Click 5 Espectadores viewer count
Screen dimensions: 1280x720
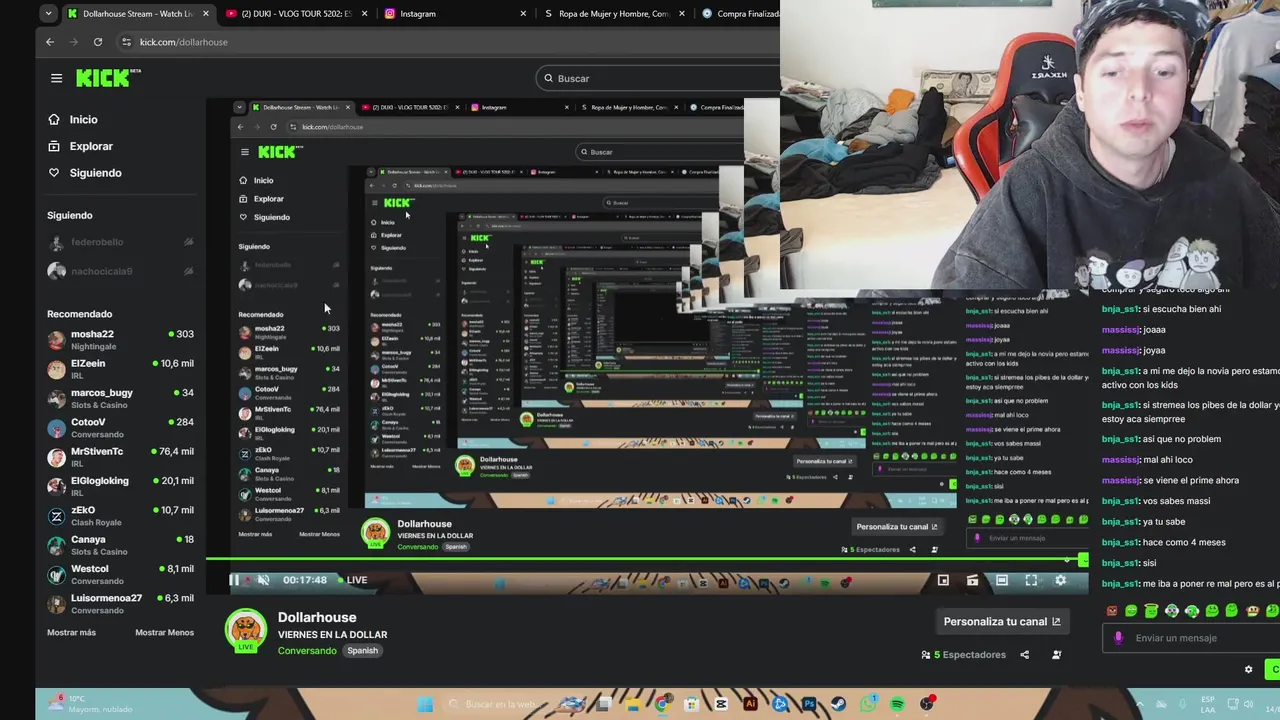[963, 655]
